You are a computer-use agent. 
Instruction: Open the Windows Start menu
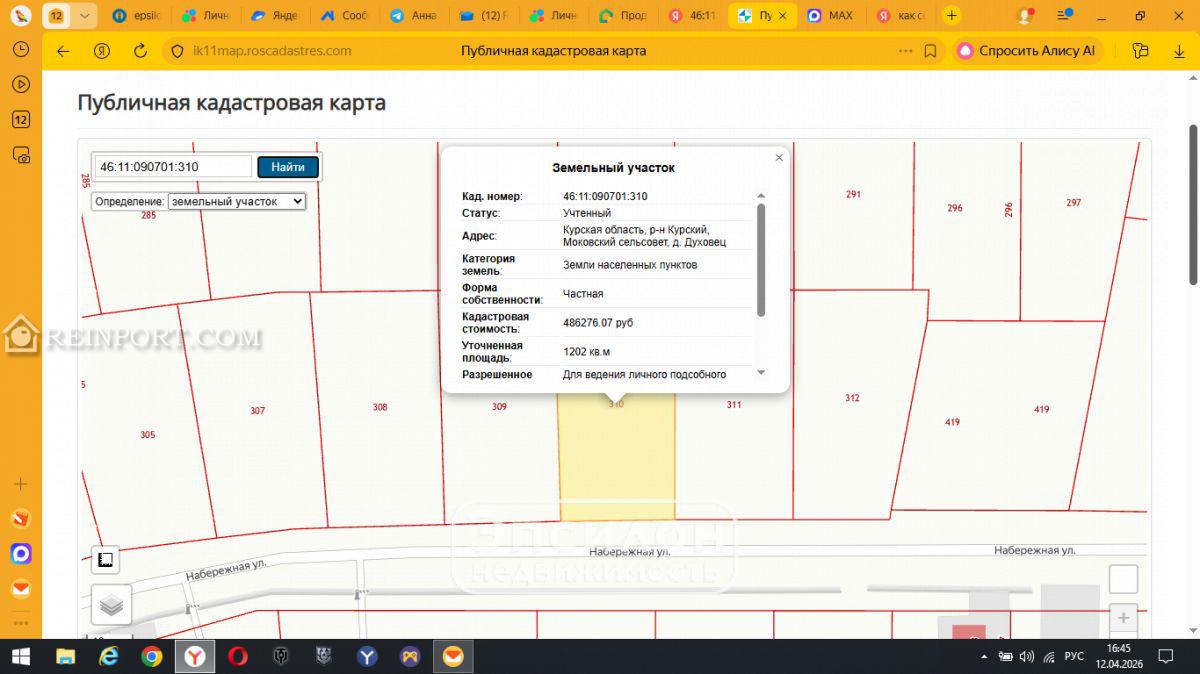point(21,656)
